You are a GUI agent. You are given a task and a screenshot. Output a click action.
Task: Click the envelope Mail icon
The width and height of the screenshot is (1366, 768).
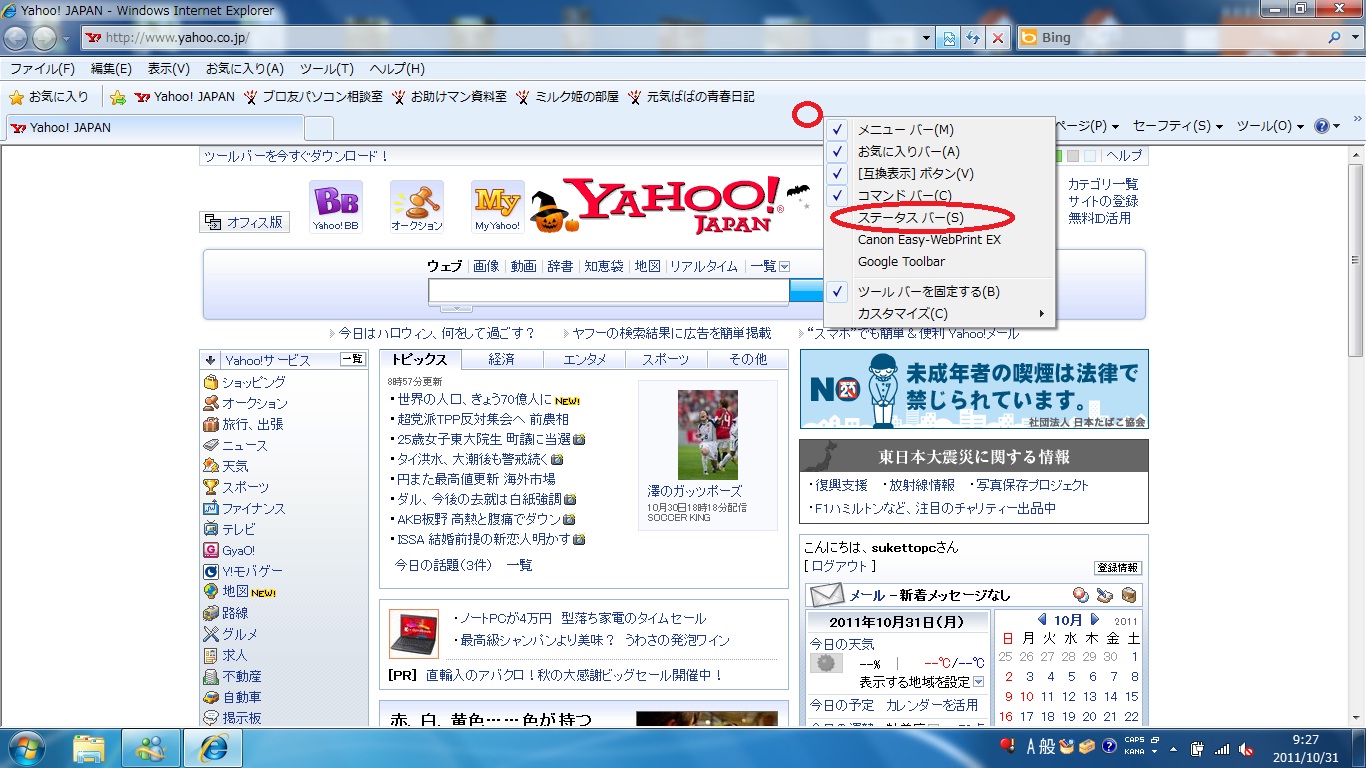[x=827, y=594]
